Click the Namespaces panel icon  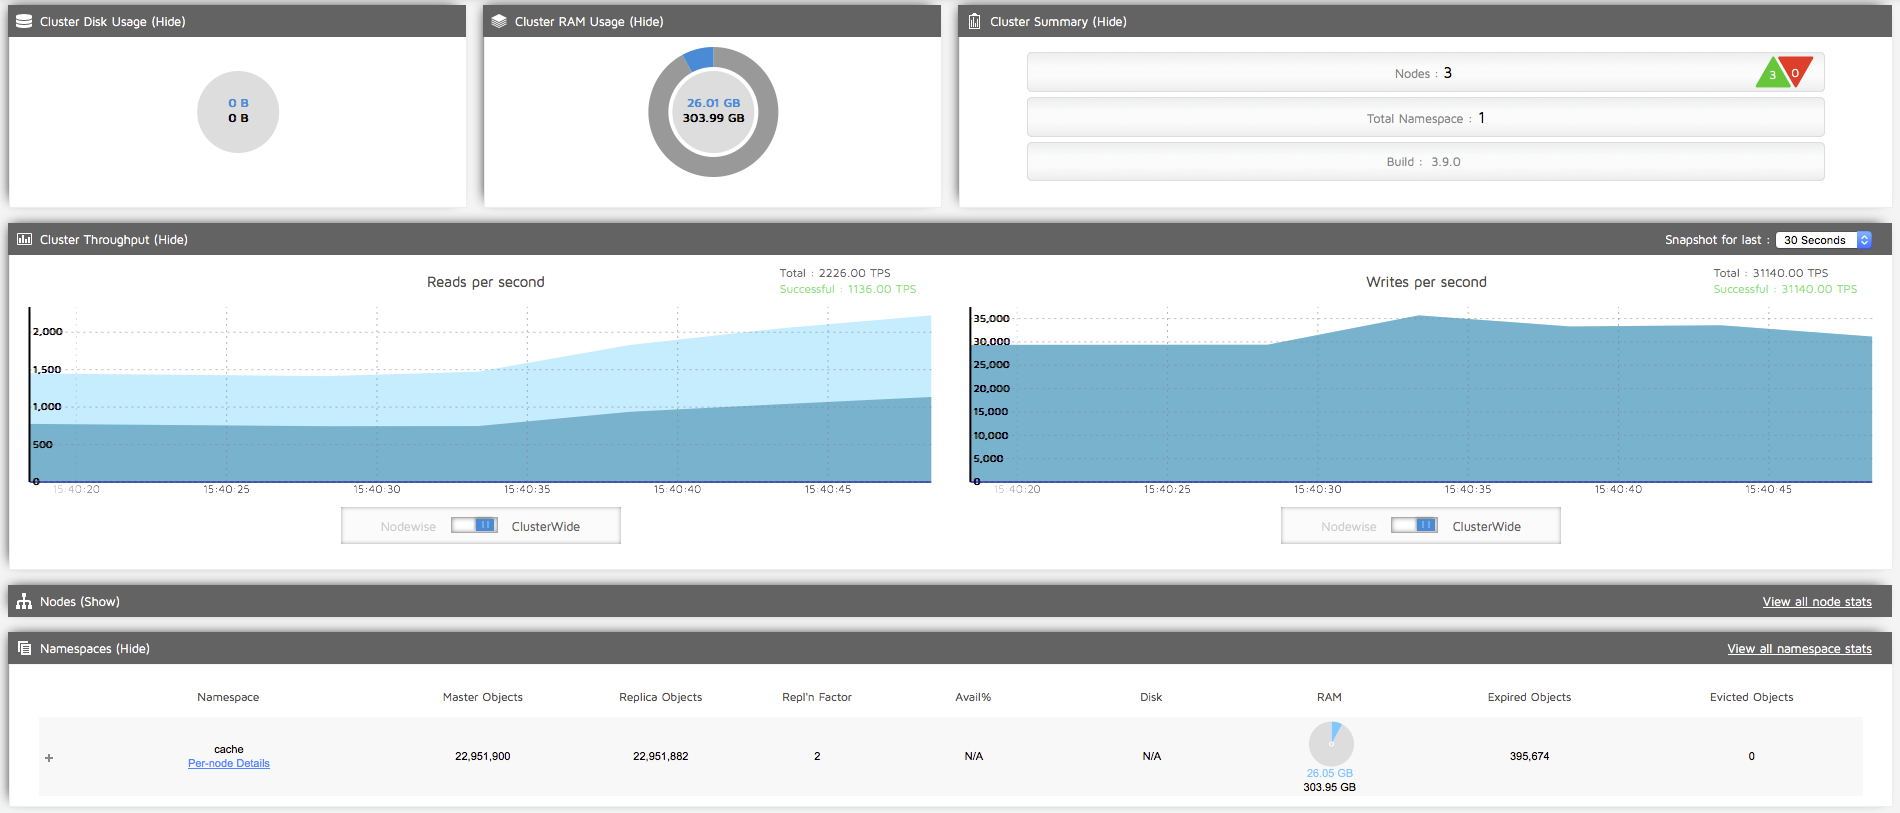click(x=24, y=648)
